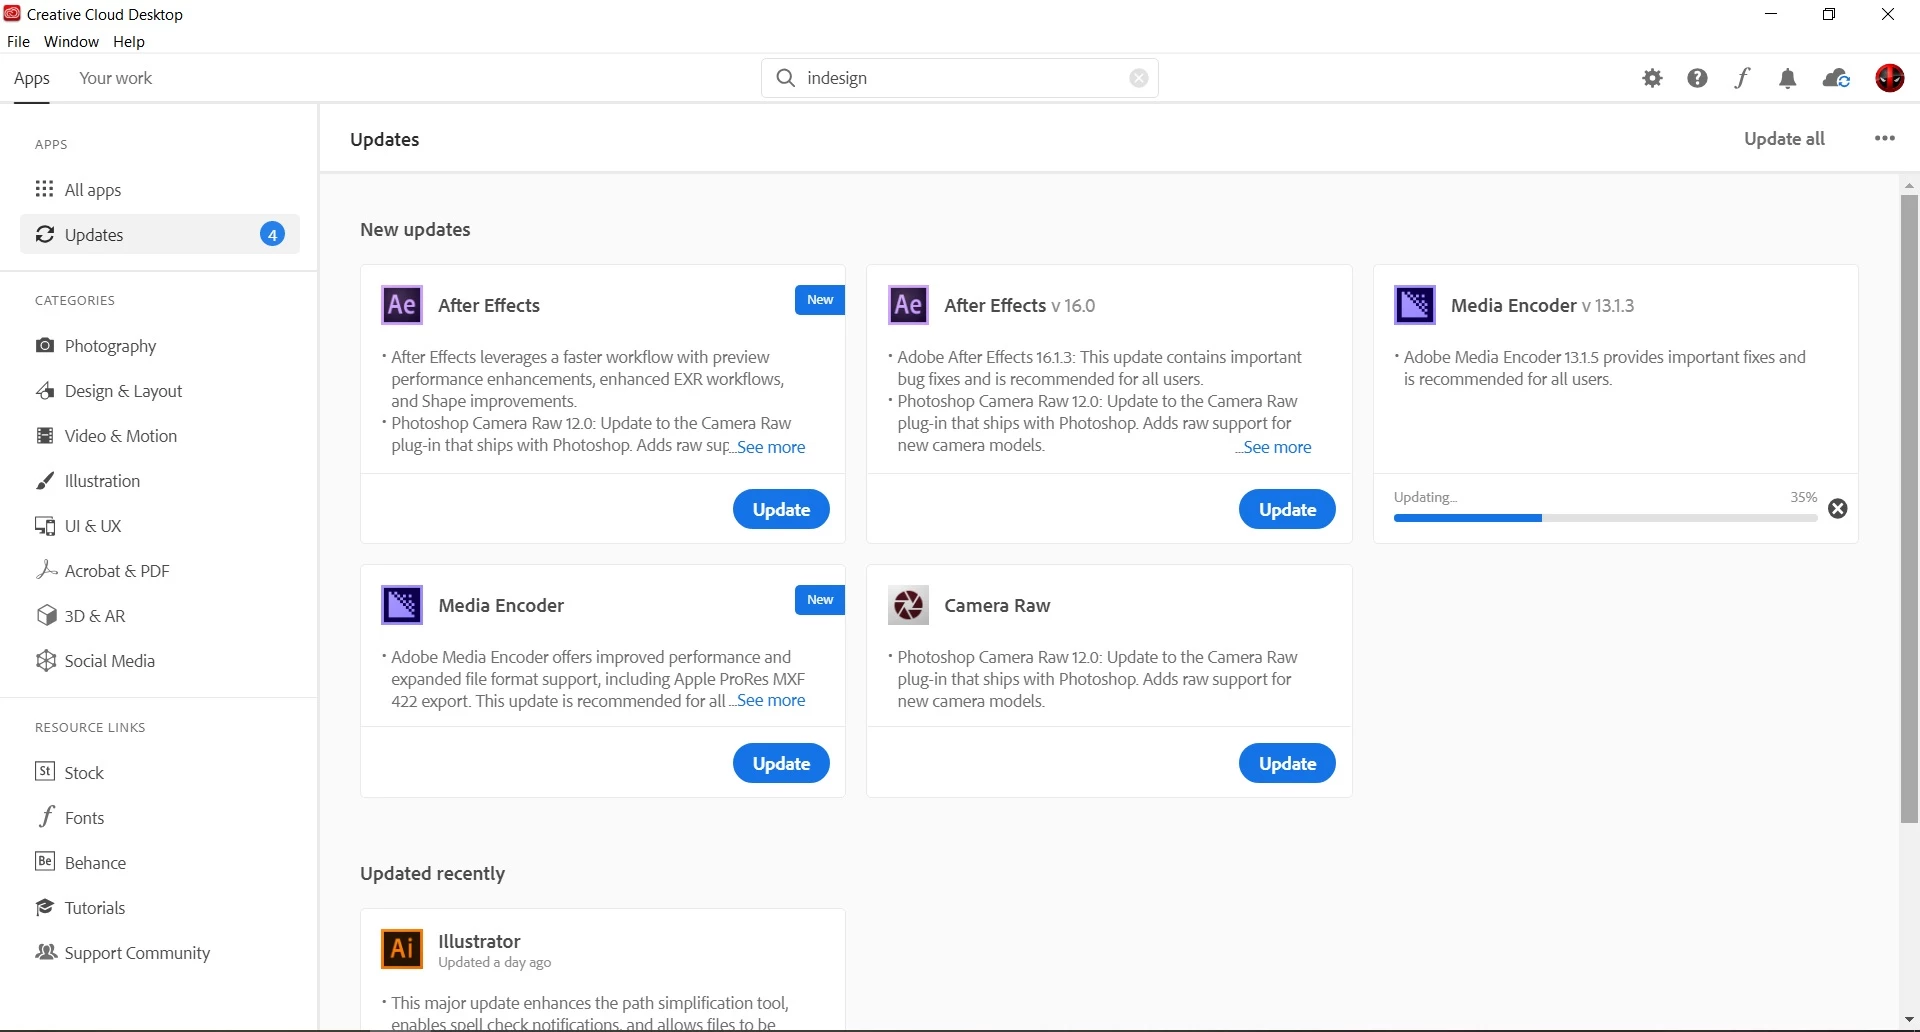The width and height of the screenshot is (1920, 1032).
Task: Open the settings gear icon
Action: point(1652,78)
